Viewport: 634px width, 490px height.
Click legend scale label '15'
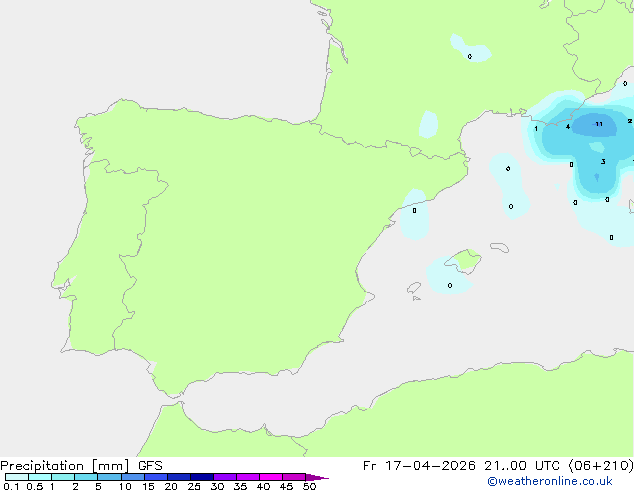(x=148, y=486)
